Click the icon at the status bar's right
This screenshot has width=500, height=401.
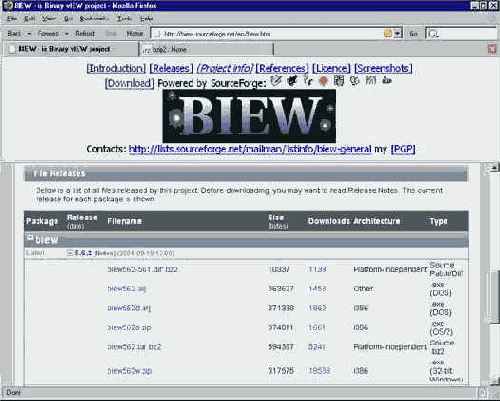482,393
